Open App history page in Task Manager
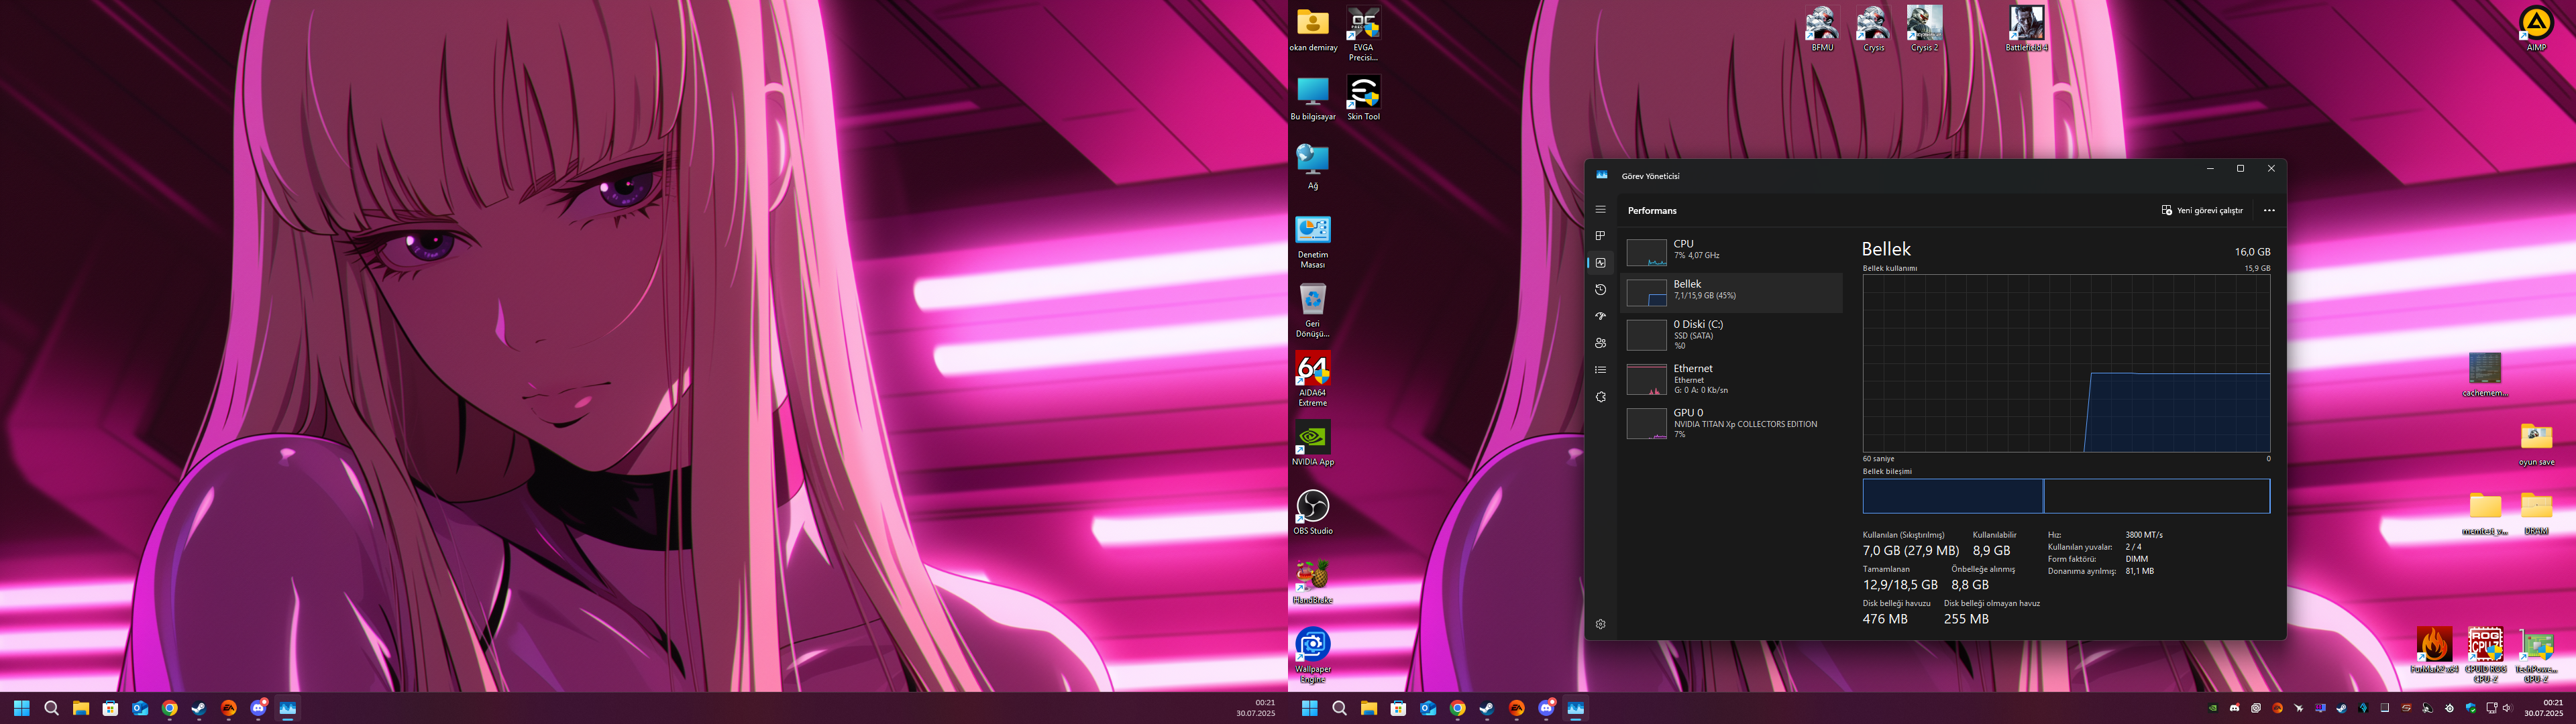 1600,290
